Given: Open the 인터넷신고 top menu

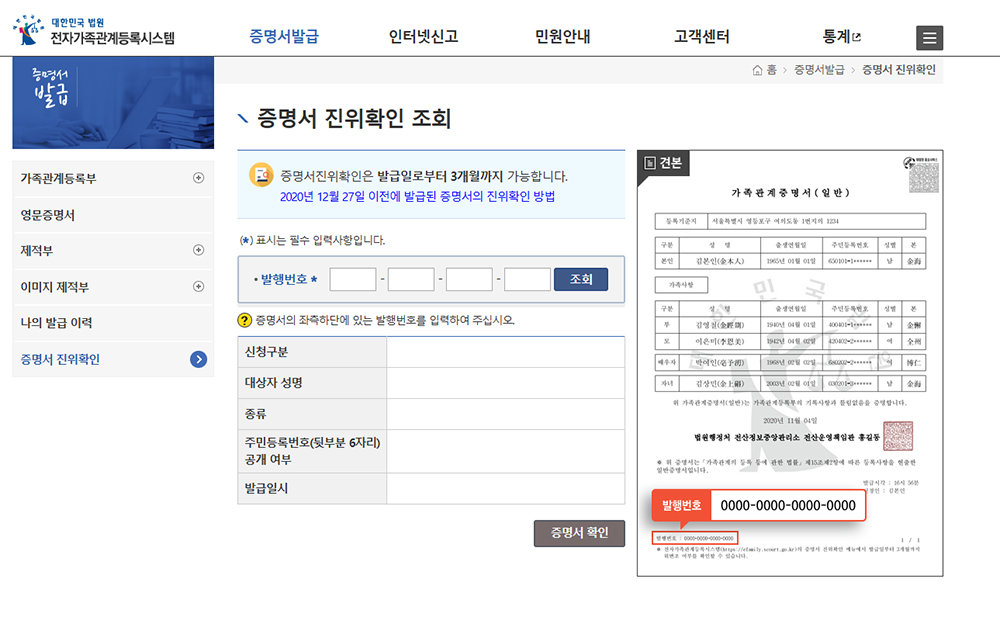Looking at the screenshot, I should [423, 37].
